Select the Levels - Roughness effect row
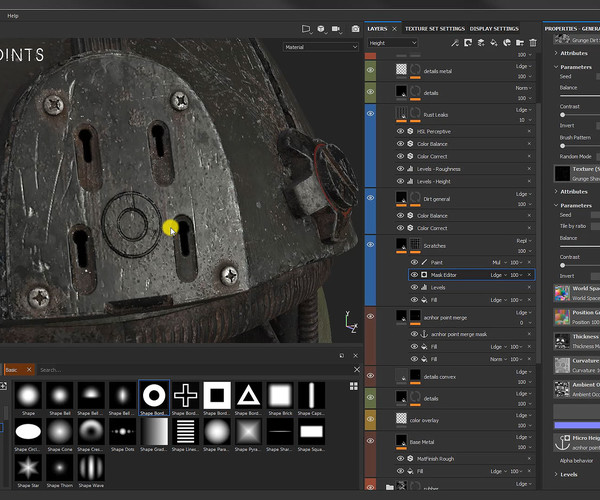The width and height of the screenshot is (600, 500). [x=464, y=169]
